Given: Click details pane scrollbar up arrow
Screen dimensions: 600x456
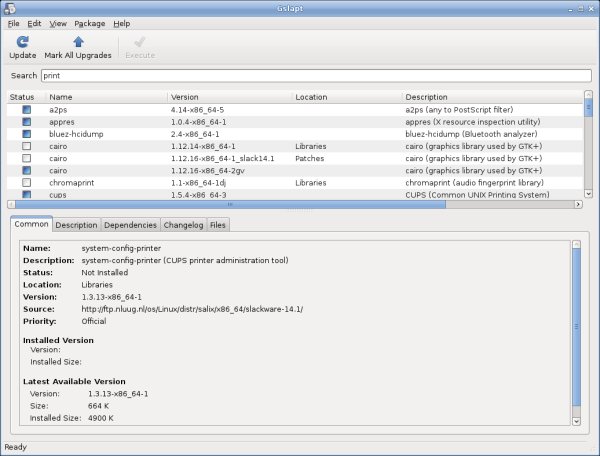Looking at the screenshot, I should tap(576, 244).
